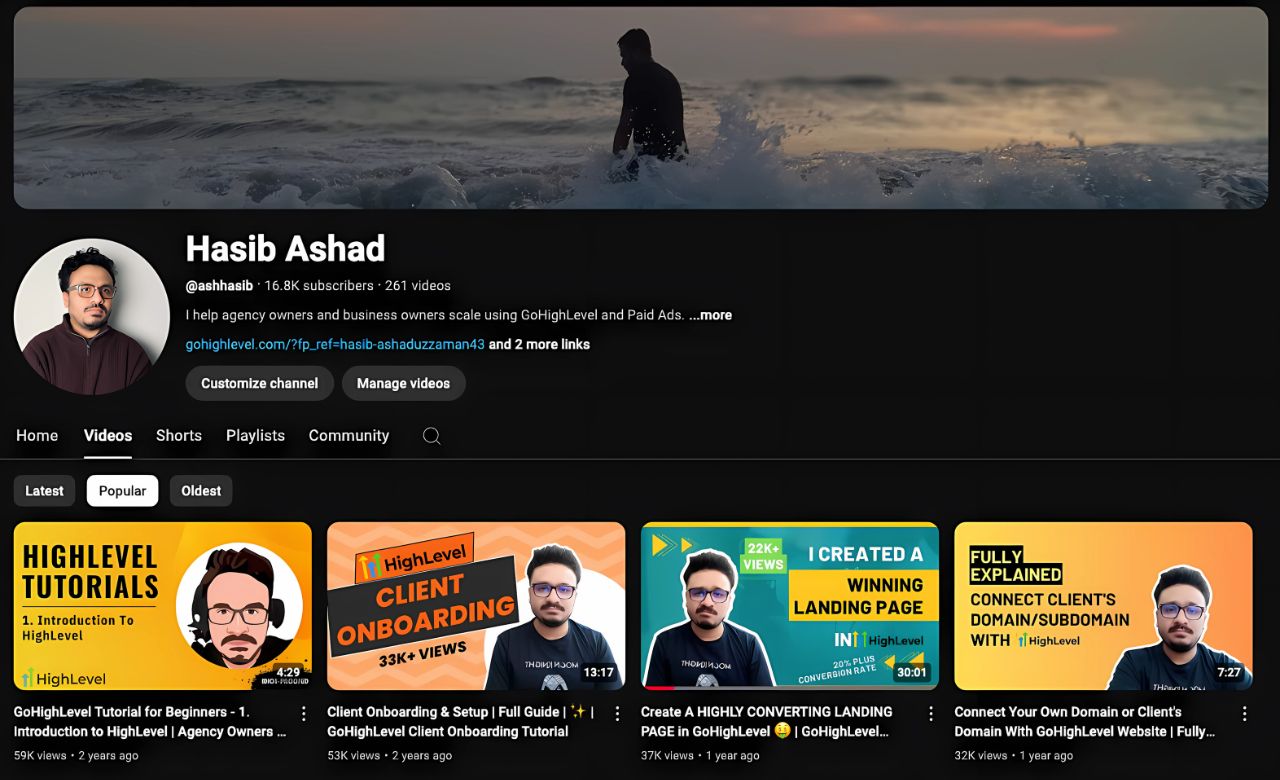Click the Hasib Ashad profile avatar
The width and height of the screenshot is (1280, 780).
[91, 316]
